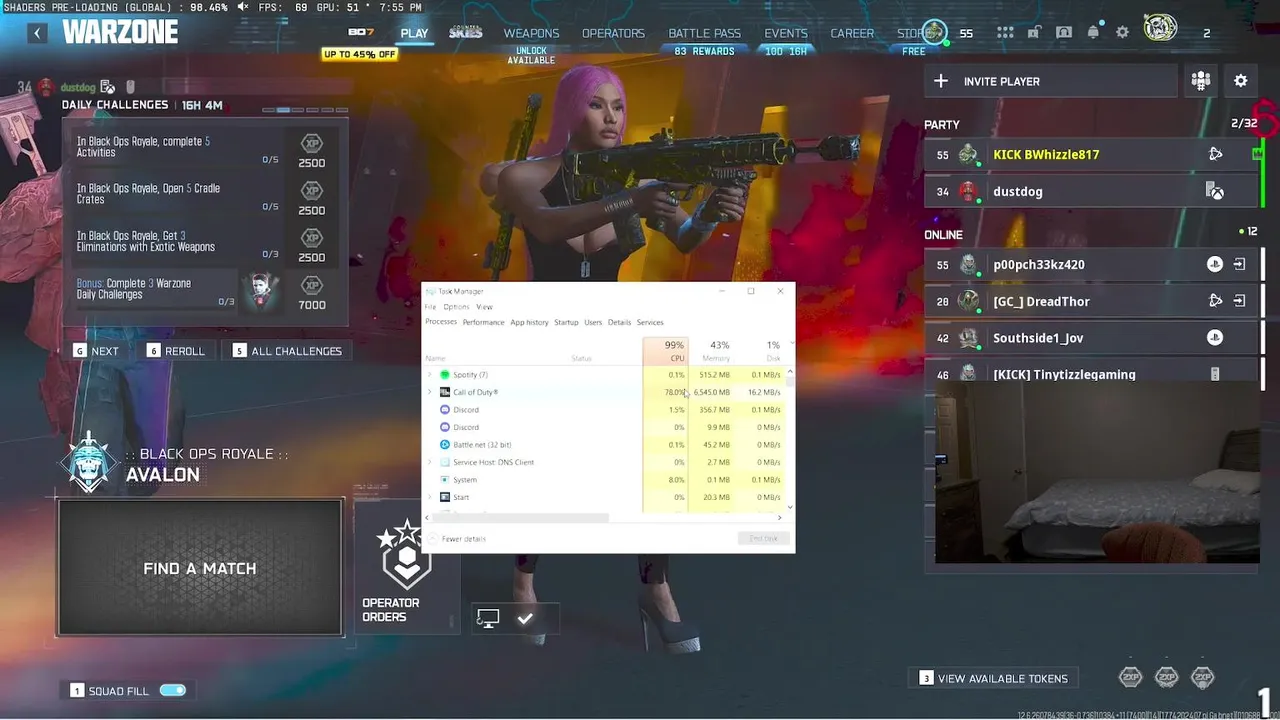The height and width of the screenshot is (720, 1280).
Task: Click the greyed-out End task button in Task Manager
Action: tap(763, 539)
